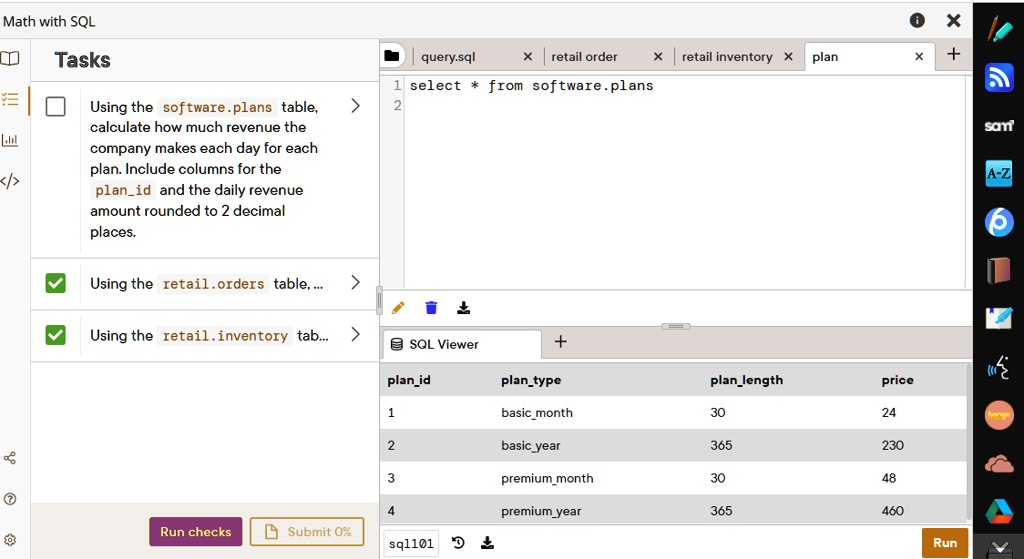The width and height of the screenshot is (1024, 559).
Task: Click the history icon next to sql101
Action: point(458,543)
